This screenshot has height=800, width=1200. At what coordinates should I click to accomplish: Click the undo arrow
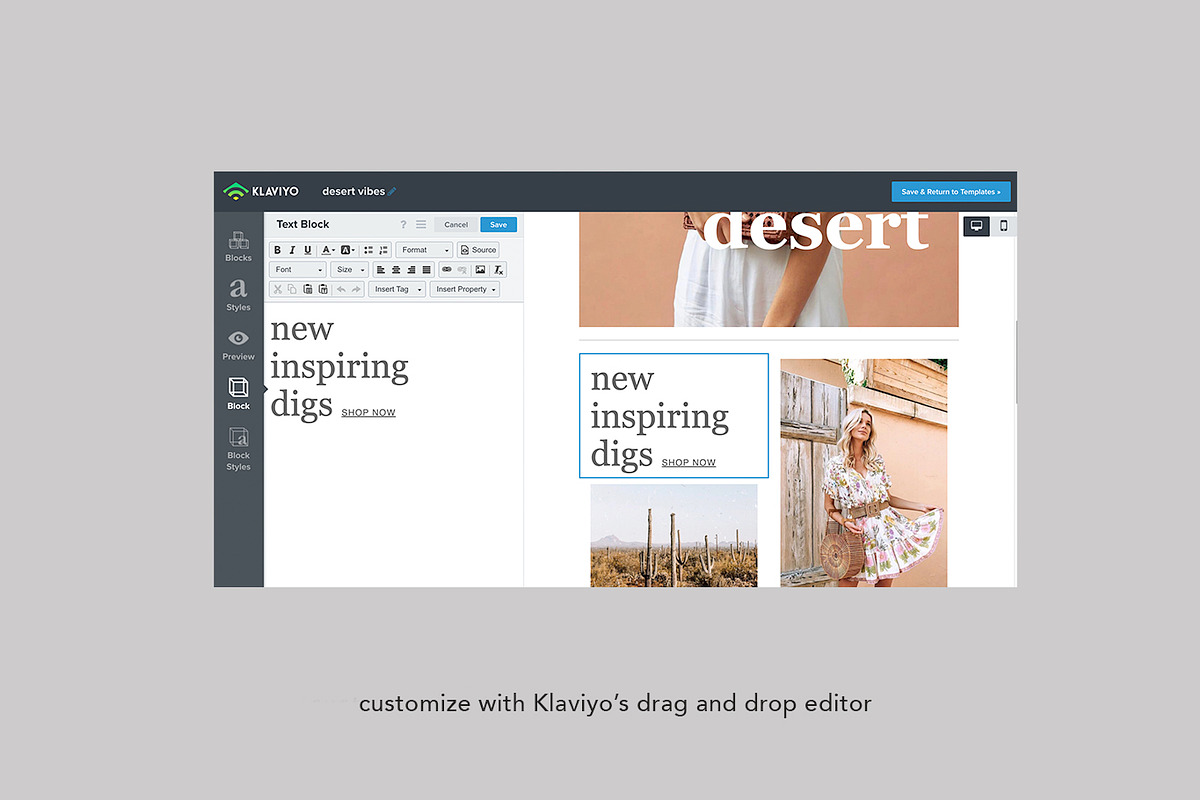[x=341, y=289]
